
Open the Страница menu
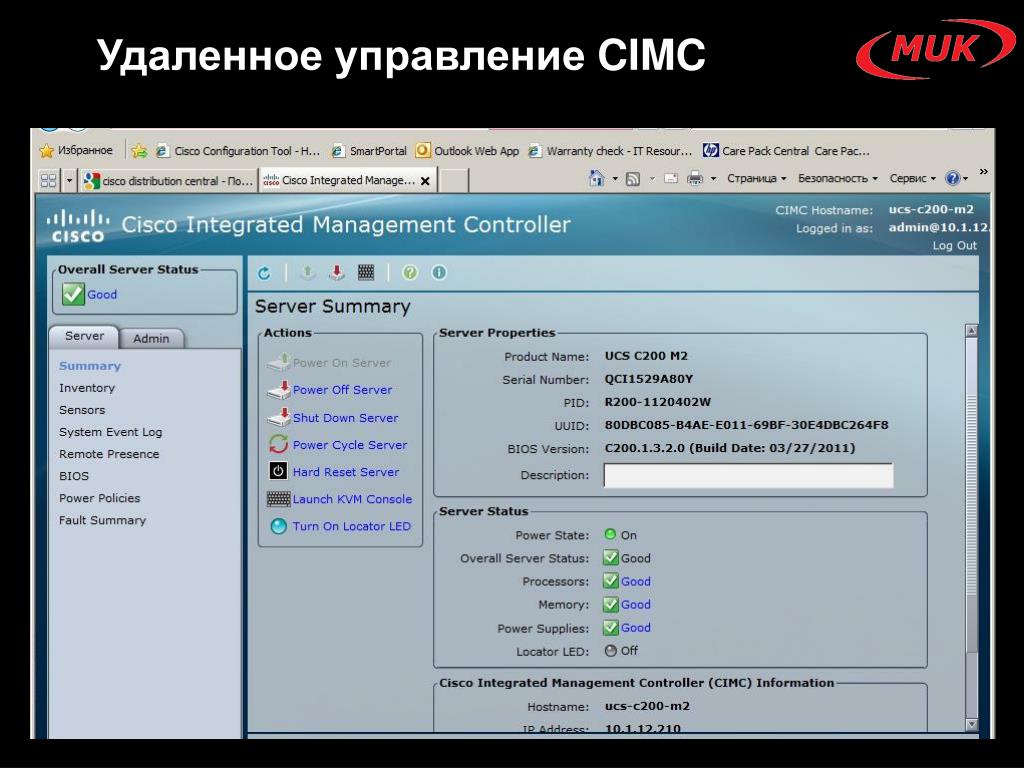pos(756,178)
